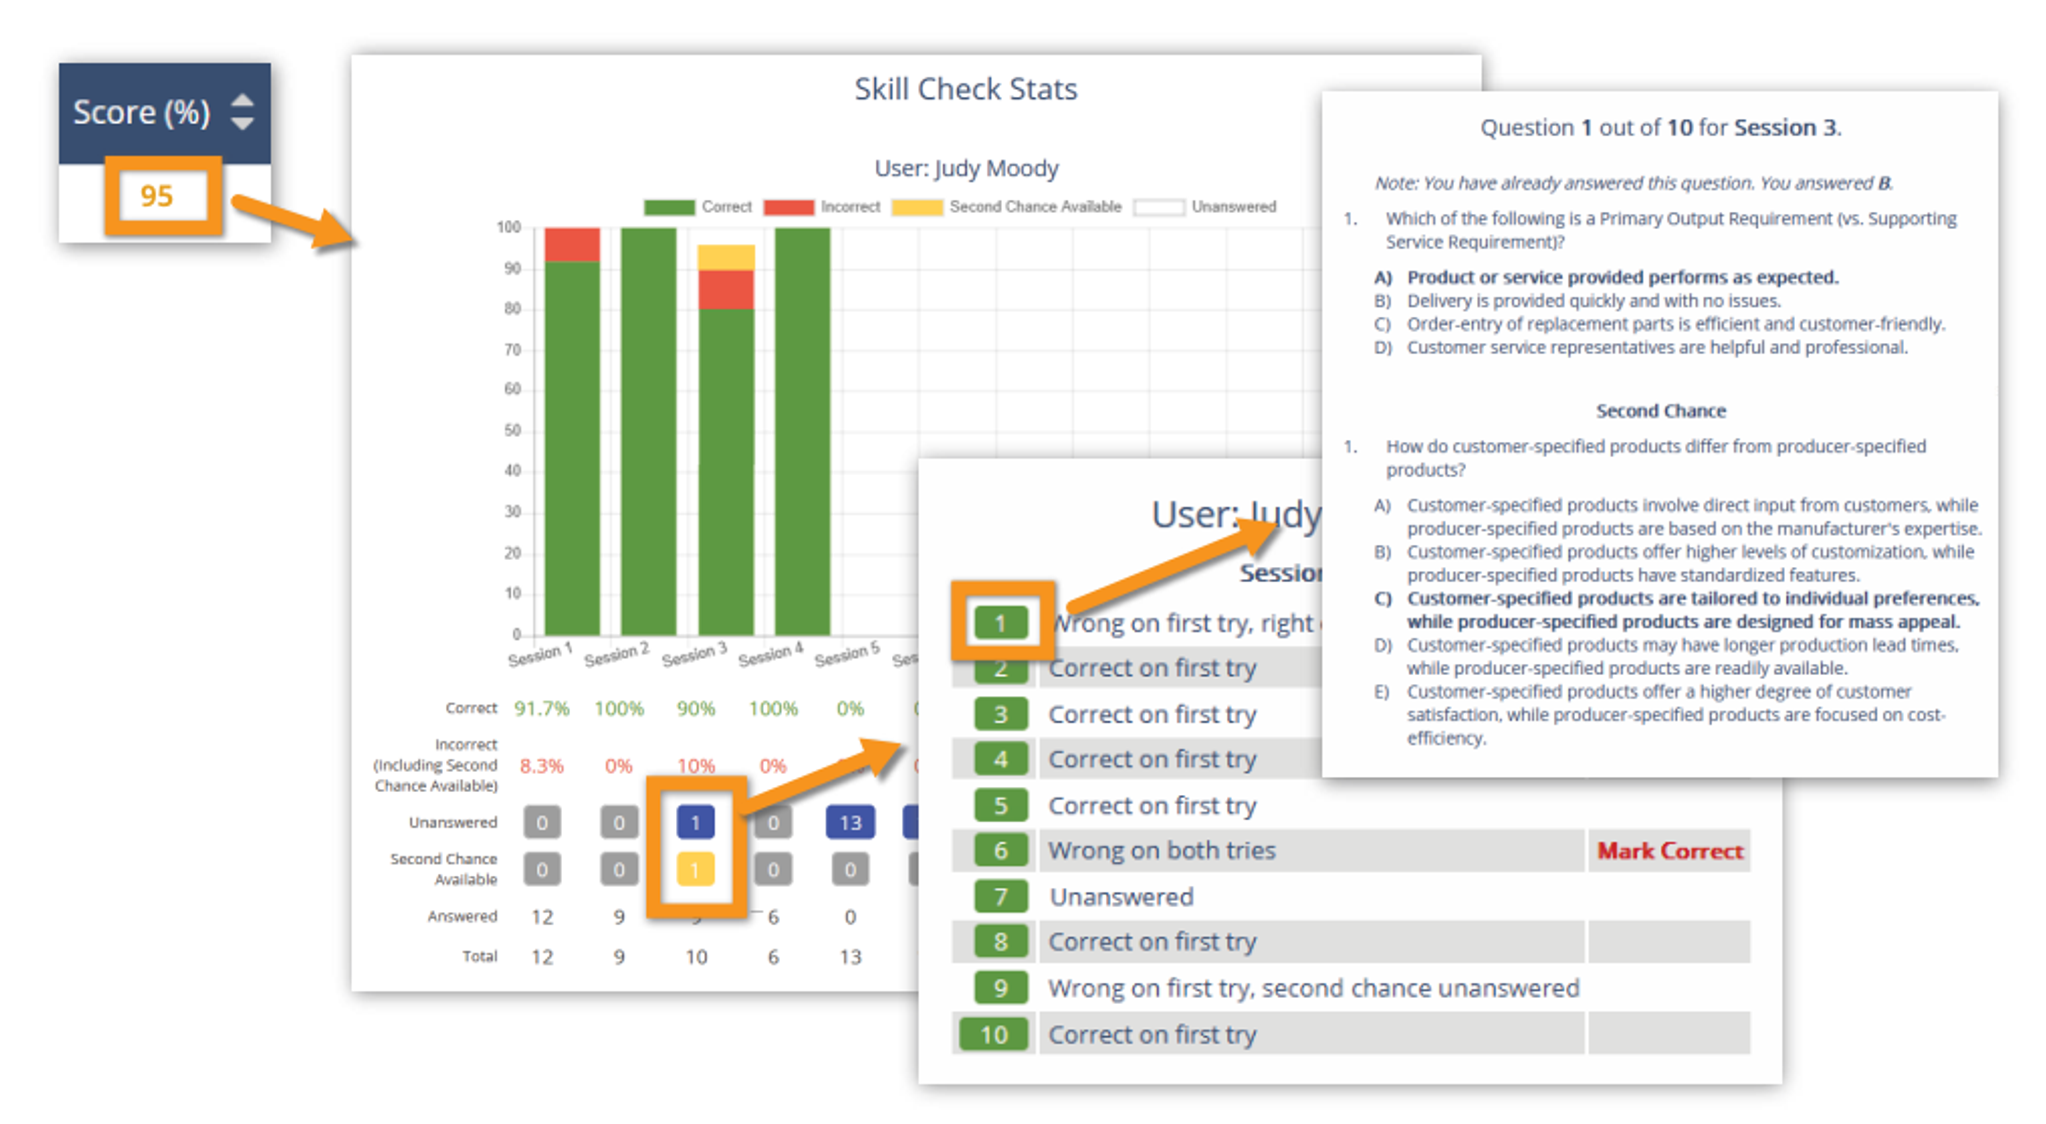Toggle the Correct legend green swatch
The width and height of the screenshot is (2046, 1124).
[669, 207]
